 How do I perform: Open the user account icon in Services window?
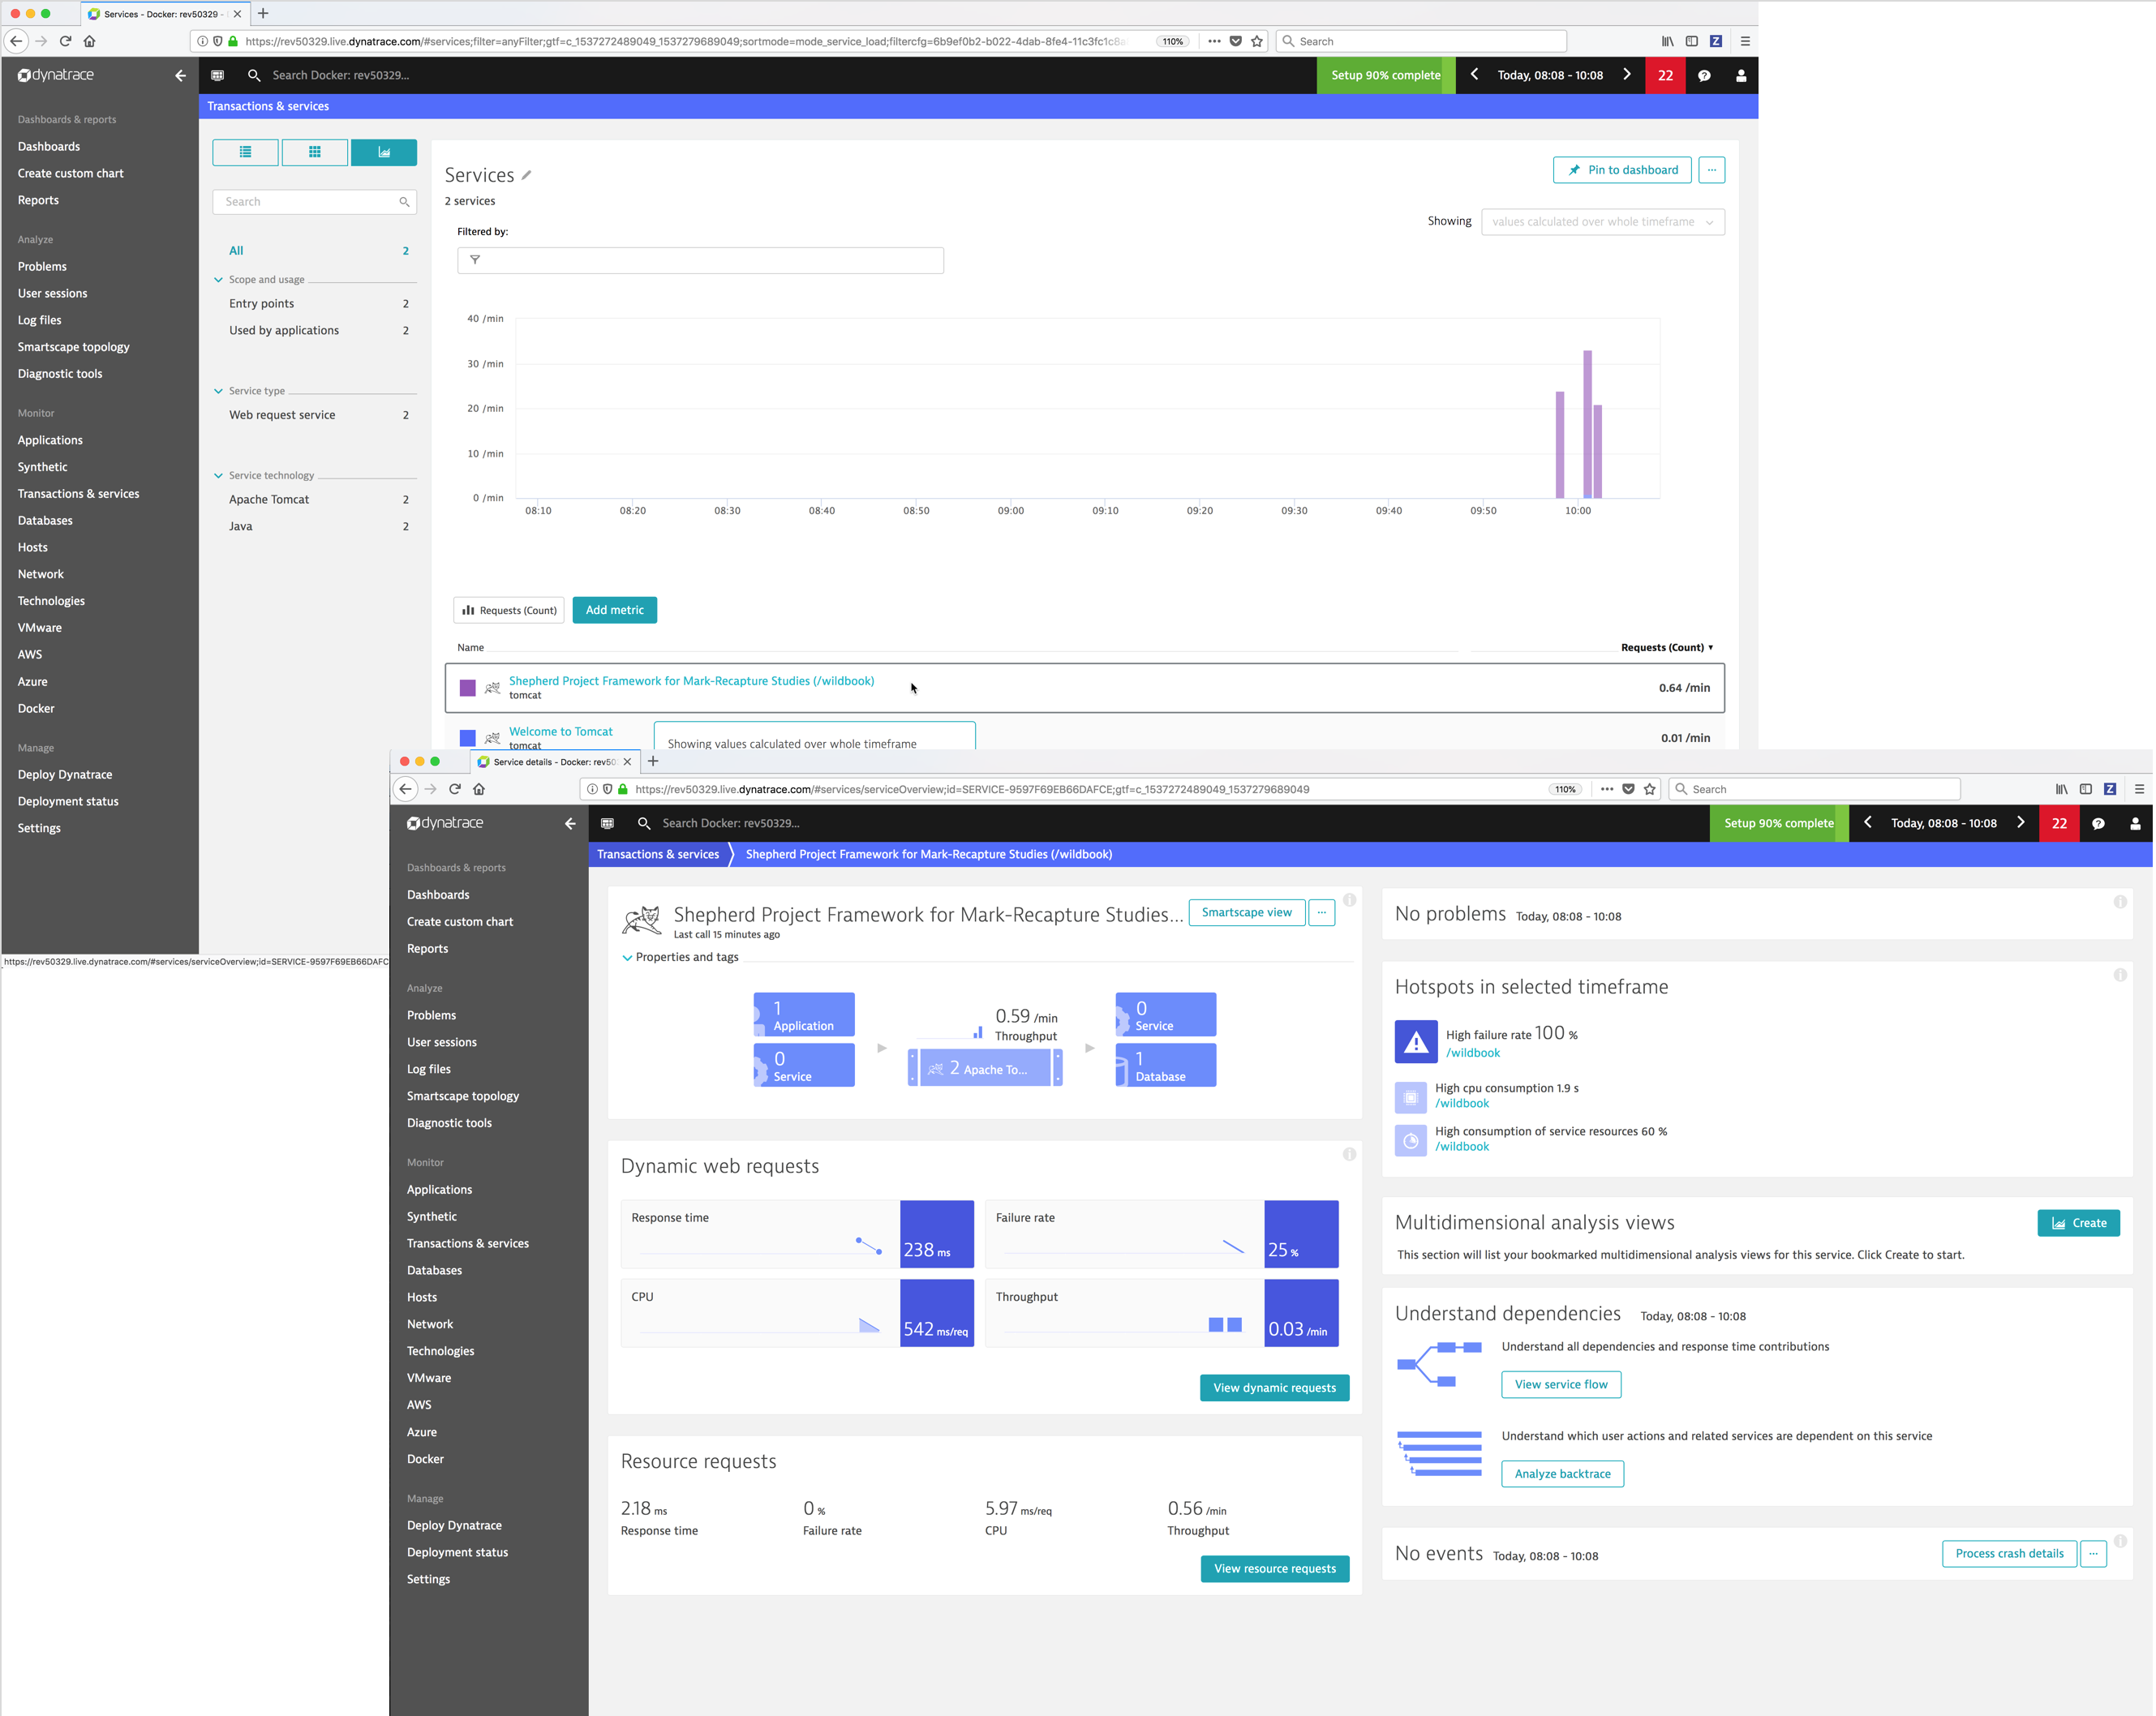click(1741, 75)
